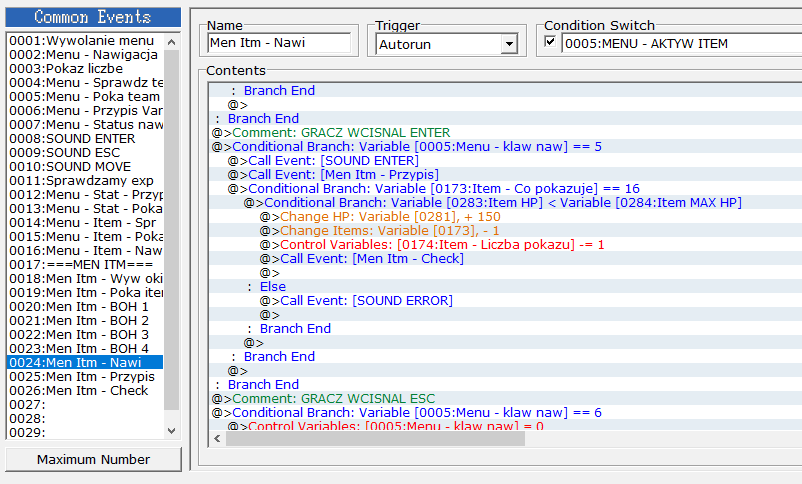Image resolution: width=802 pixels, height=484 pixels.
Task: Select Change Items: Variable [0173], - 1 line
Action: (x=505, y=230)
